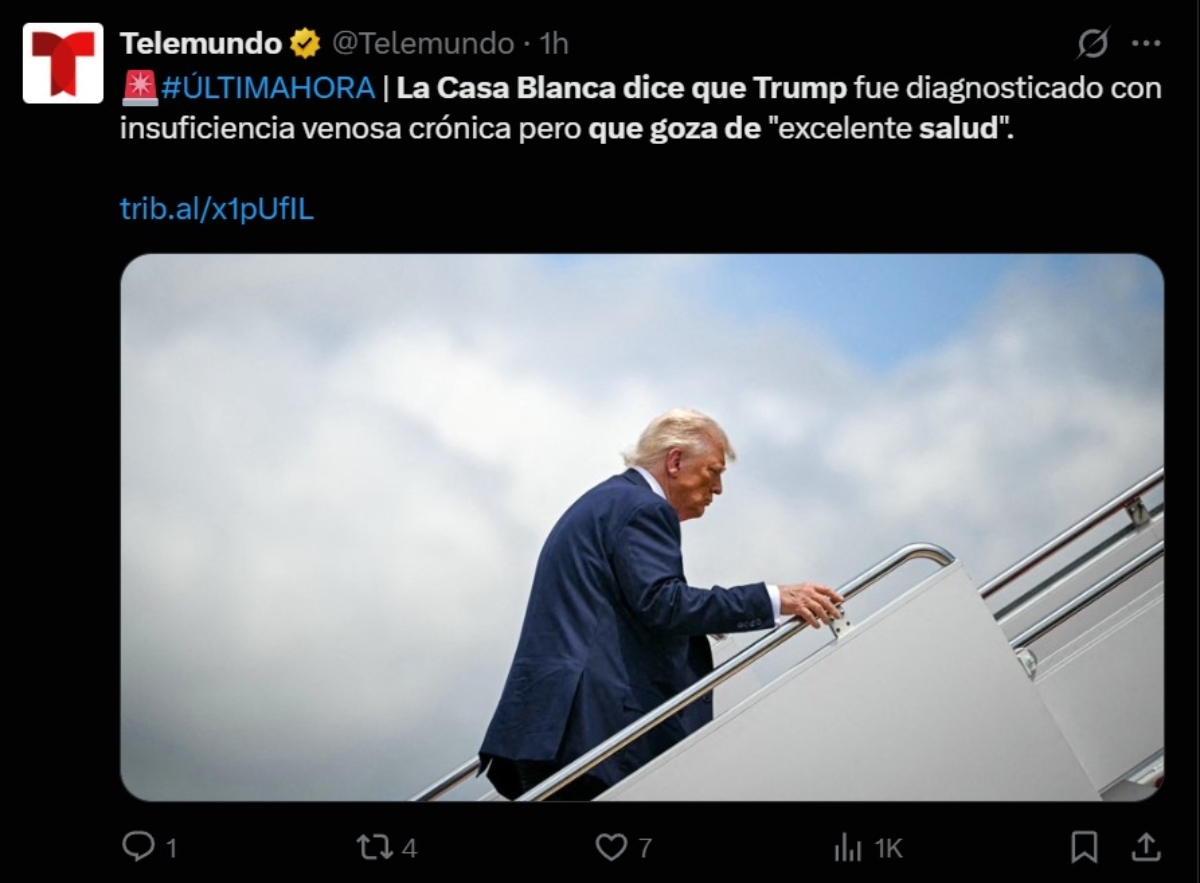This screenshot has width=1200, height=883.
Task: Open the Telemundo profile avatar logo
Action: (x=63, y=63)
